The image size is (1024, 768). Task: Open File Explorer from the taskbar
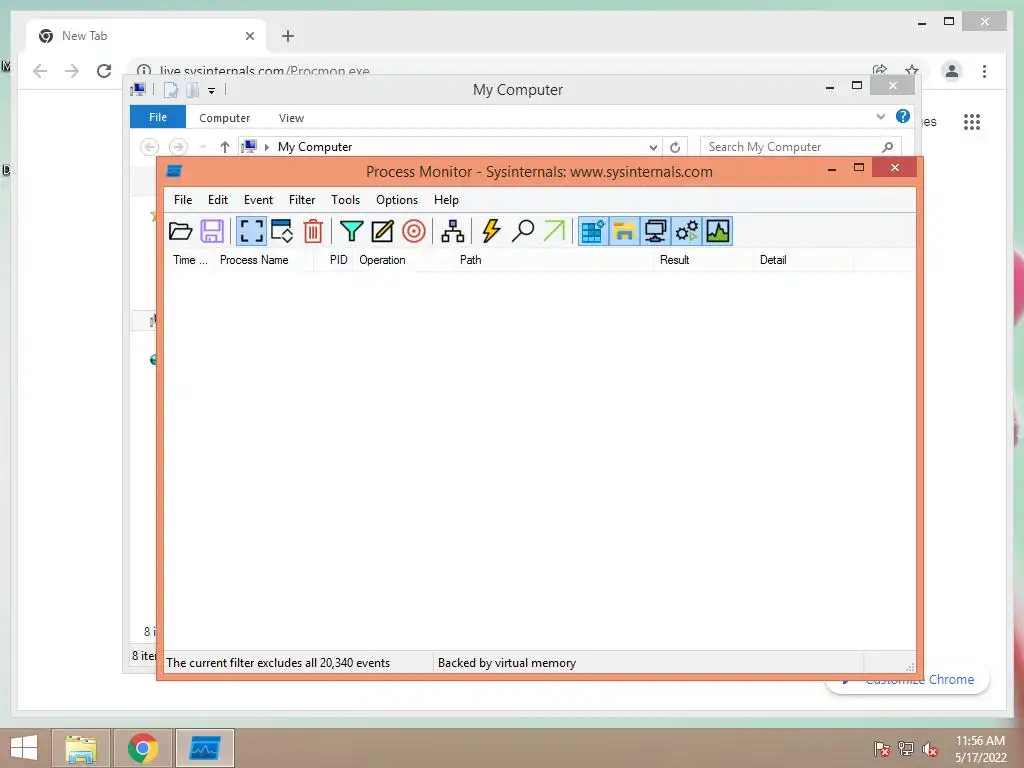(81, 748)
